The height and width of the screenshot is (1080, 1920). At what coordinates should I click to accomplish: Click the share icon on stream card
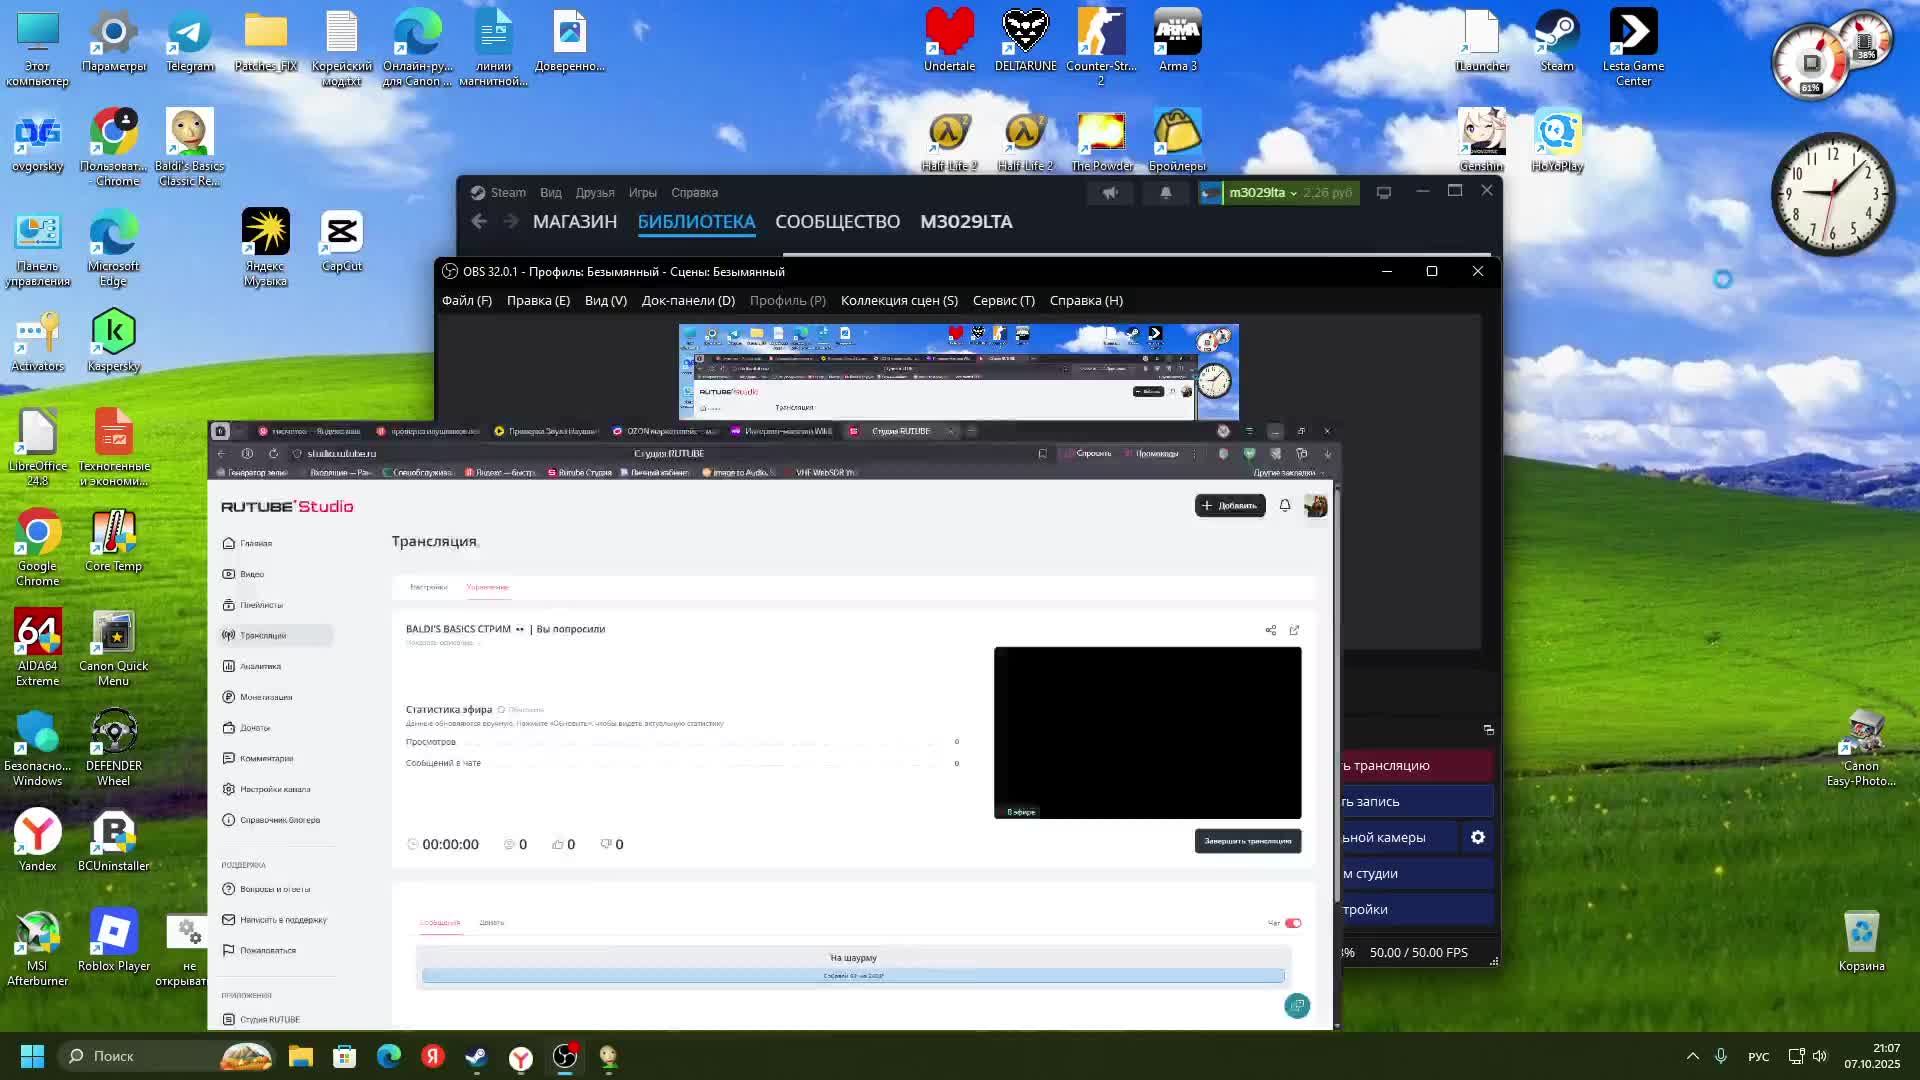point(1270,630)
